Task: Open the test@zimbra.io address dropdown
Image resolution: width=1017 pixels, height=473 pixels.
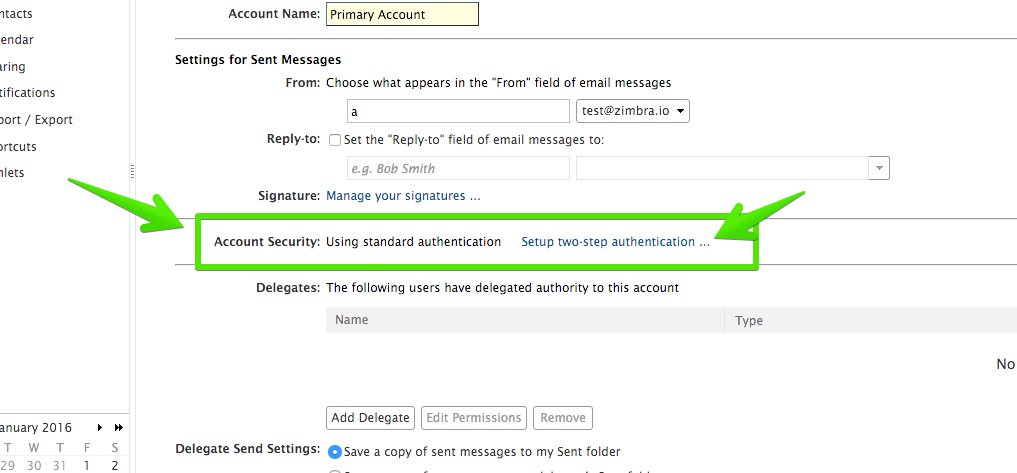Action: [633, 111]
